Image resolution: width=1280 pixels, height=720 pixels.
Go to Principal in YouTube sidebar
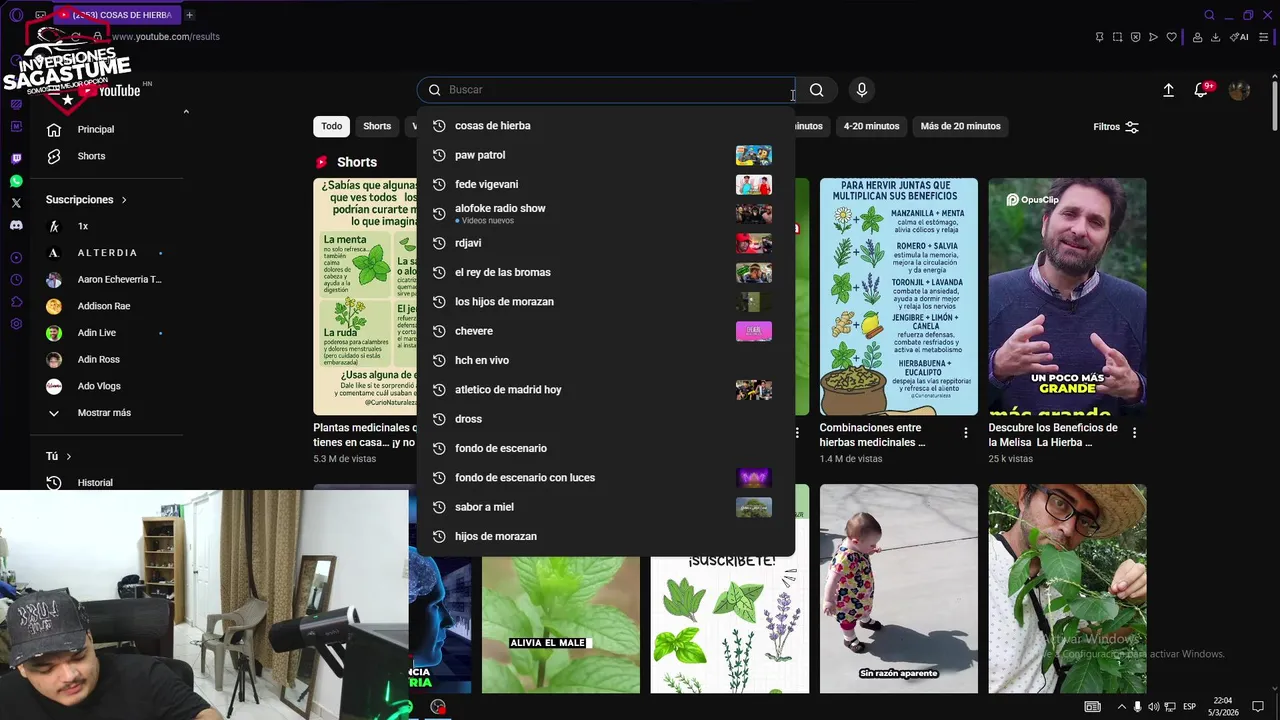tap(96, 129)
